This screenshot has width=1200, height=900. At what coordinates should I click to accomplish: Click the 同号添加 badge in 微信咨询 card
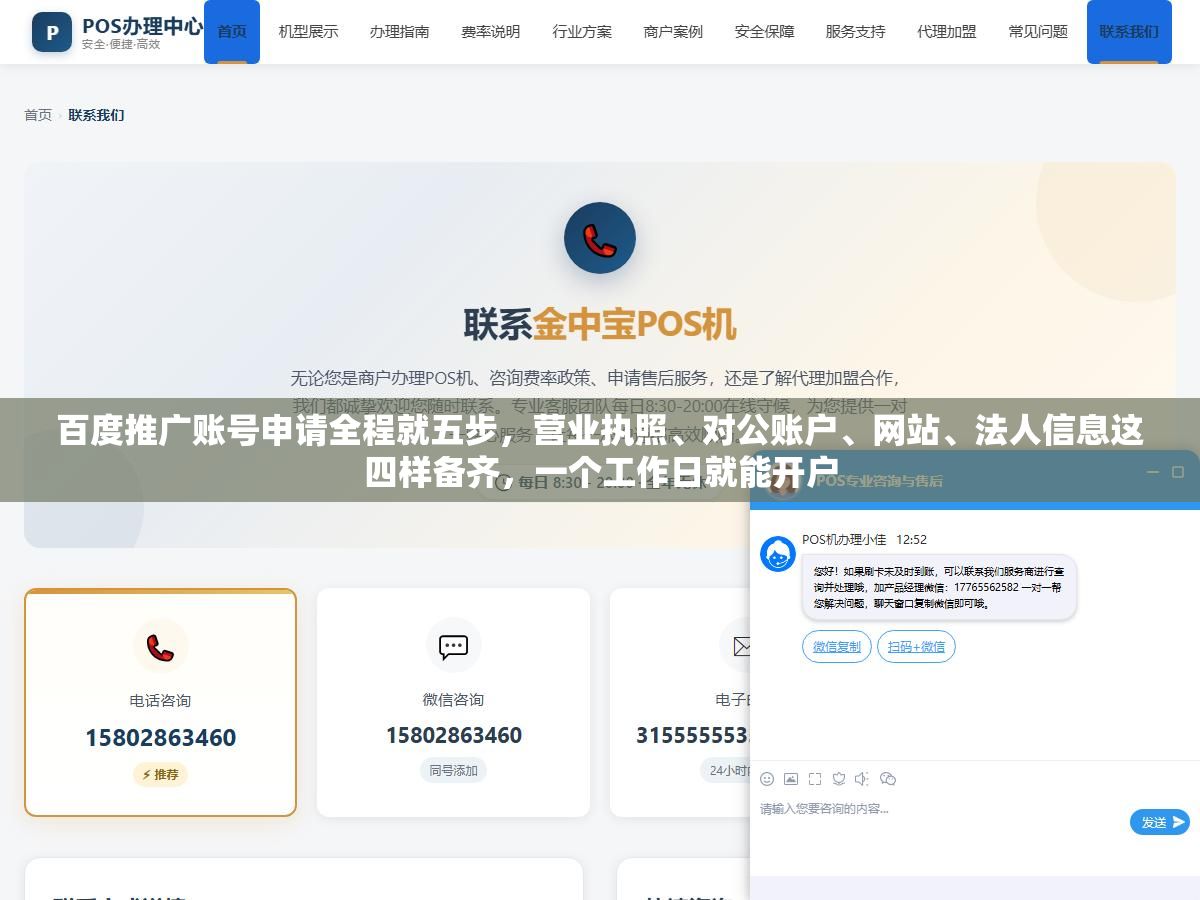pyautogui.click(x=454, y=770)
